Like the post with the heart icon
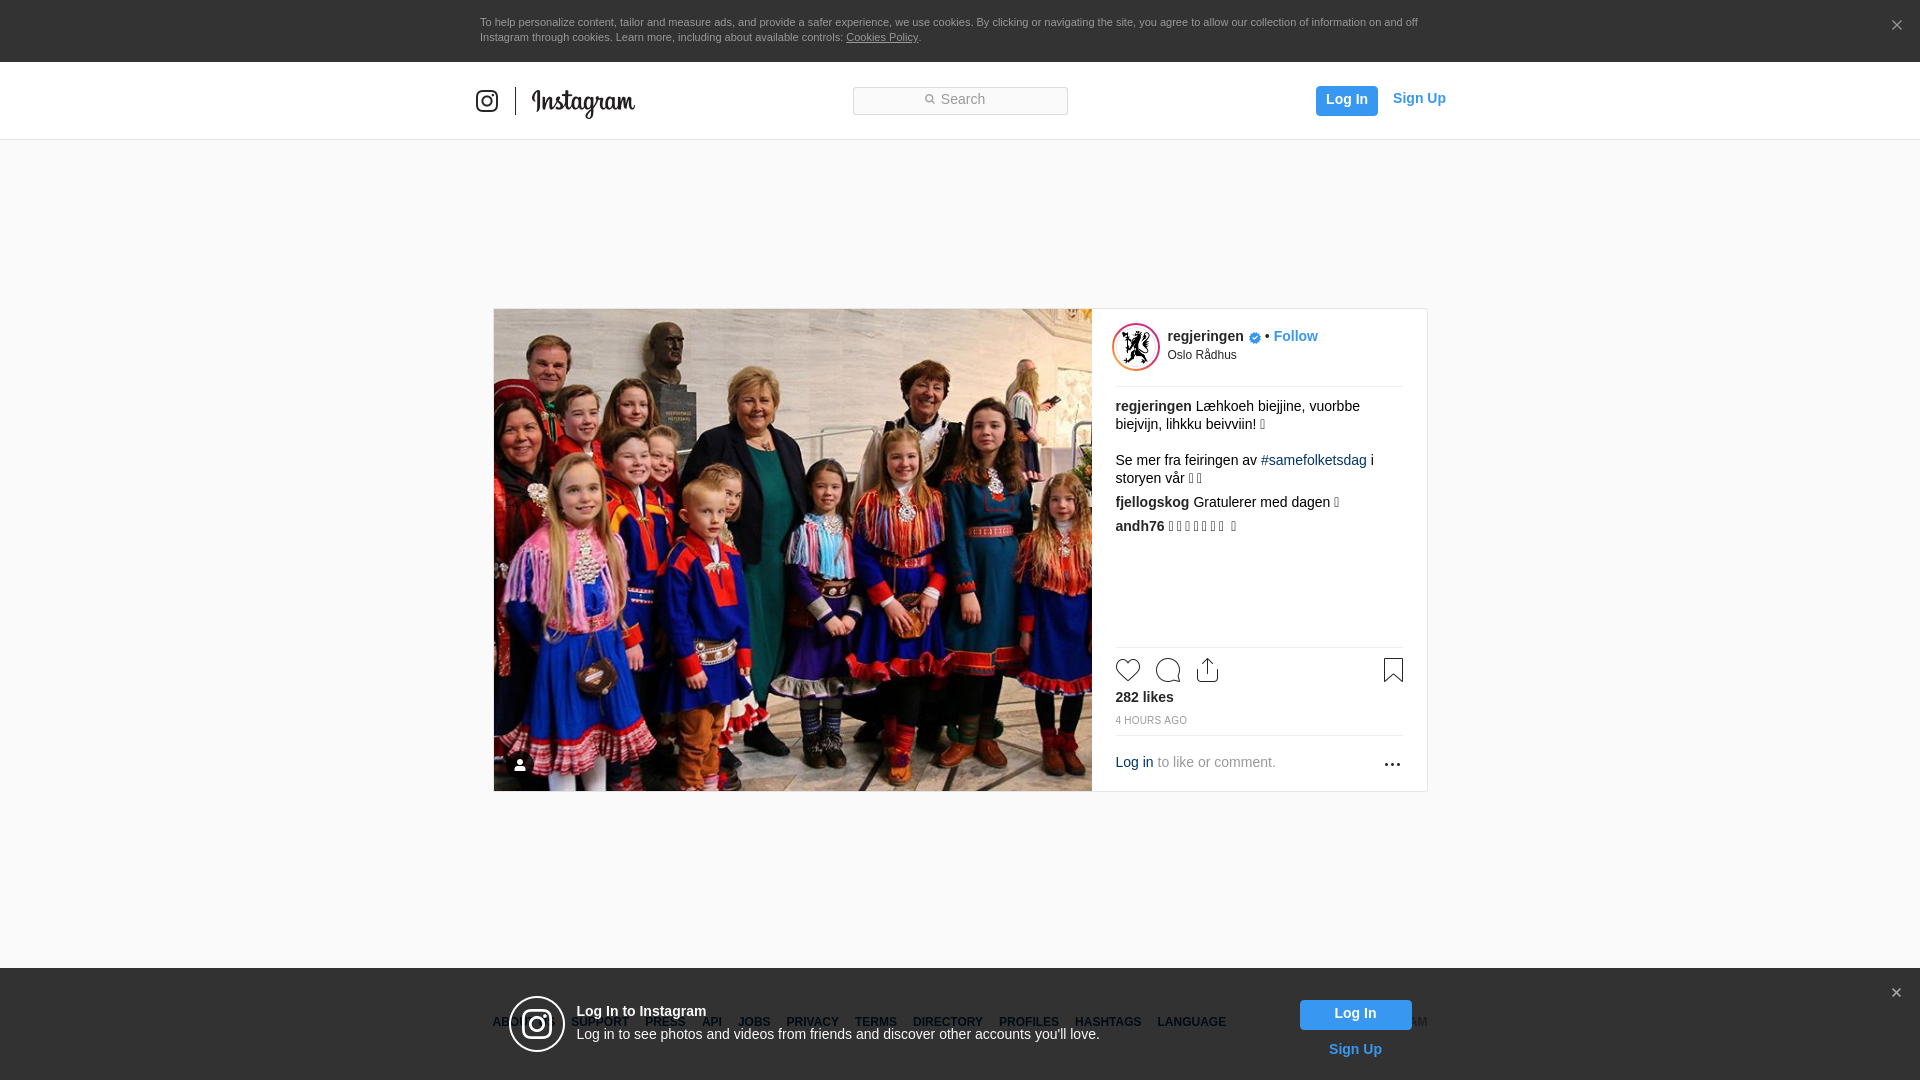The width and height of the screenshot is (1920, 1080). pos(1128,670)
